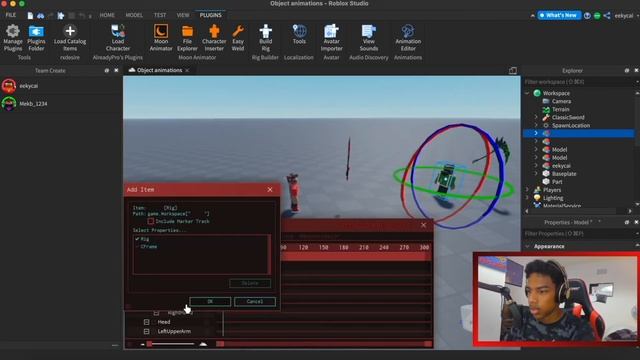Close the Moon Animator timeline window
The height and width of the screenshot is (360, 640).
pos(423,225)
